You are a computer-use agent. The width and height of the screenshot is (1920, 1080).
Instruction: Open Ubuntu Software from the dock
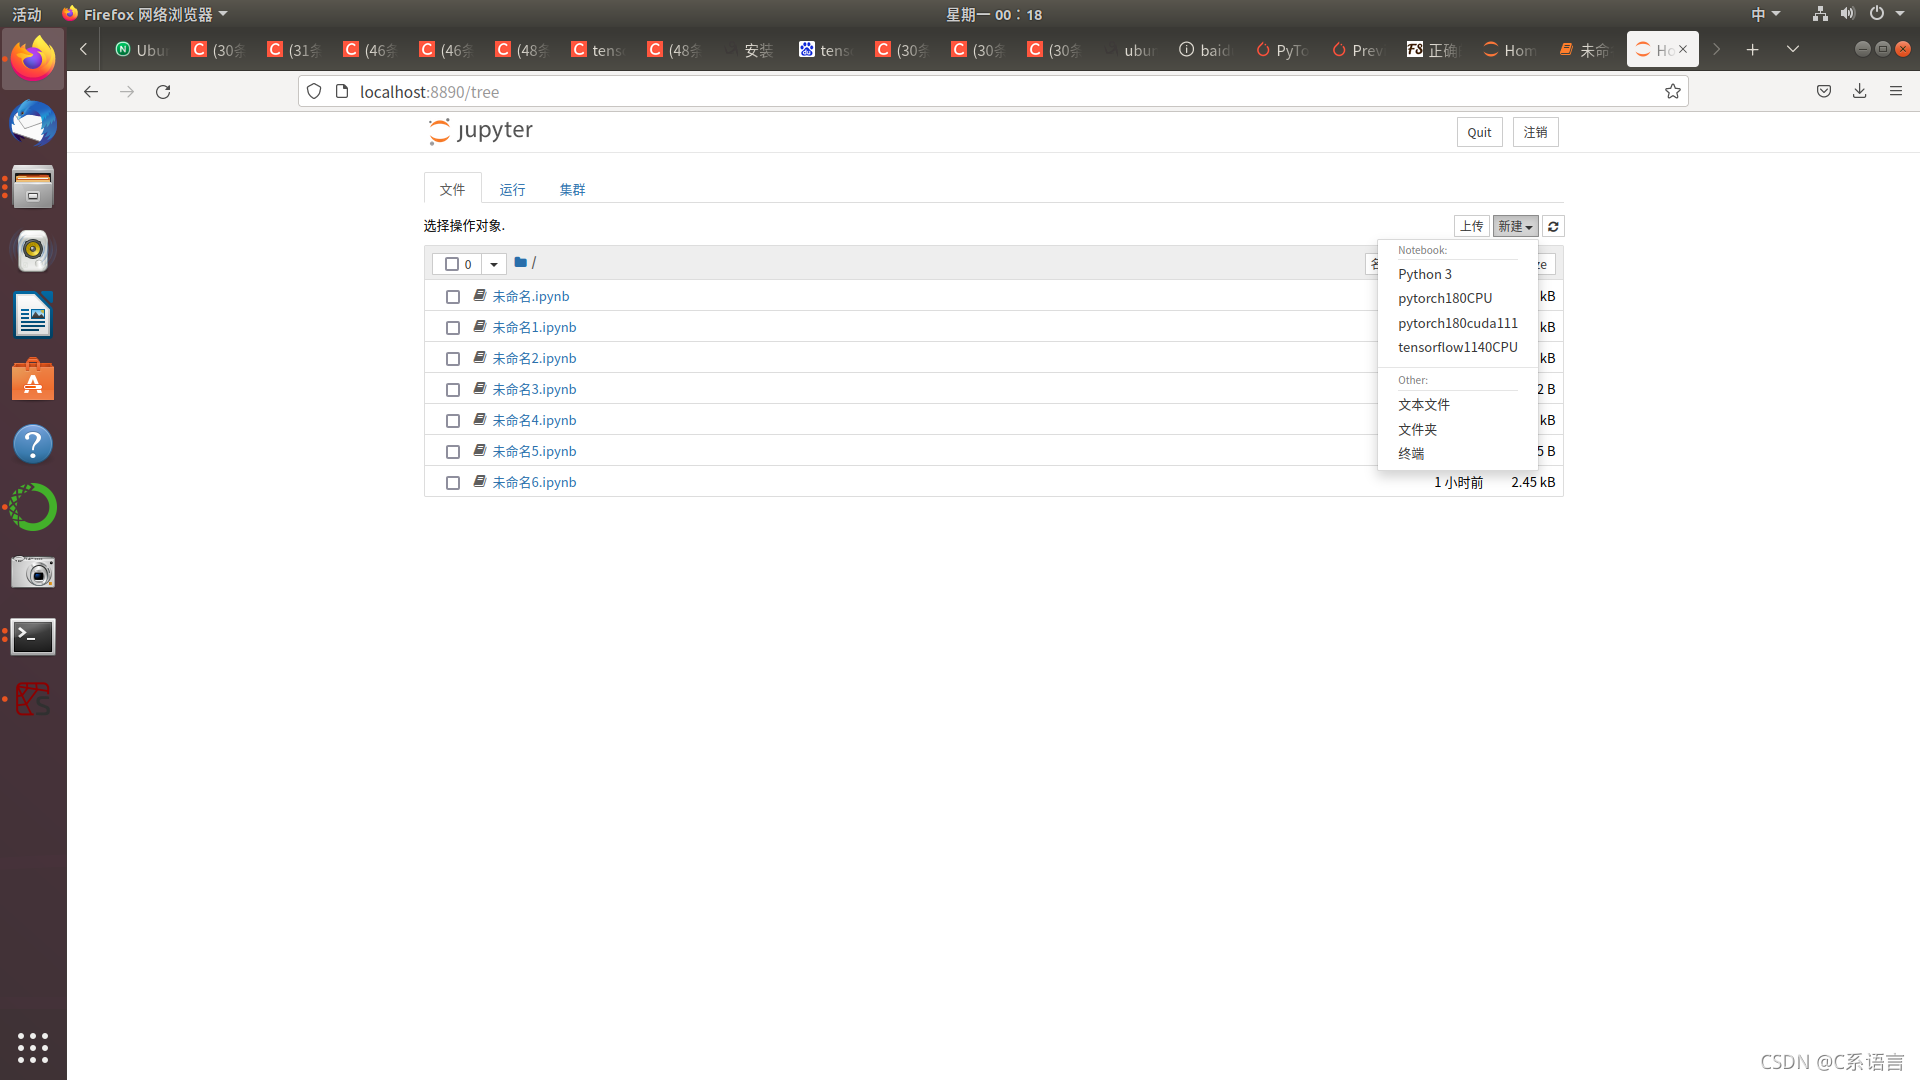tap(33, 380)
